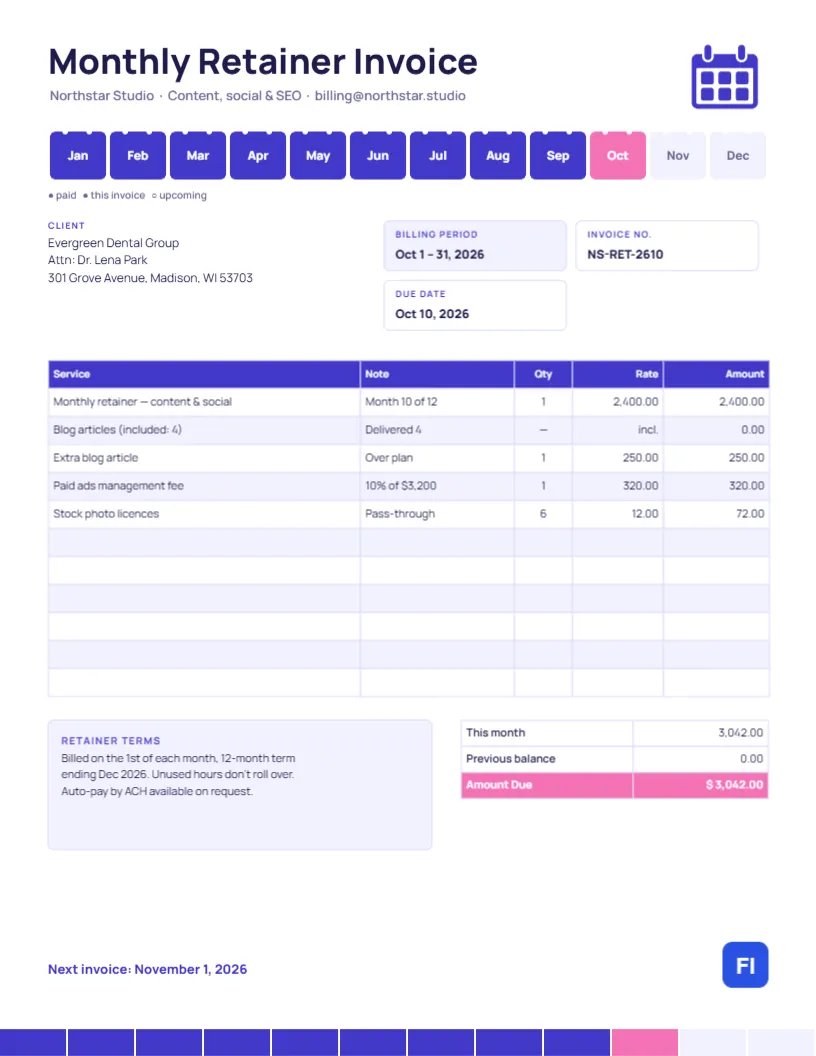The width and height of the screenshot is (816, 1056).
Task: Click the CLIENT heading
Action: (66, 226)
